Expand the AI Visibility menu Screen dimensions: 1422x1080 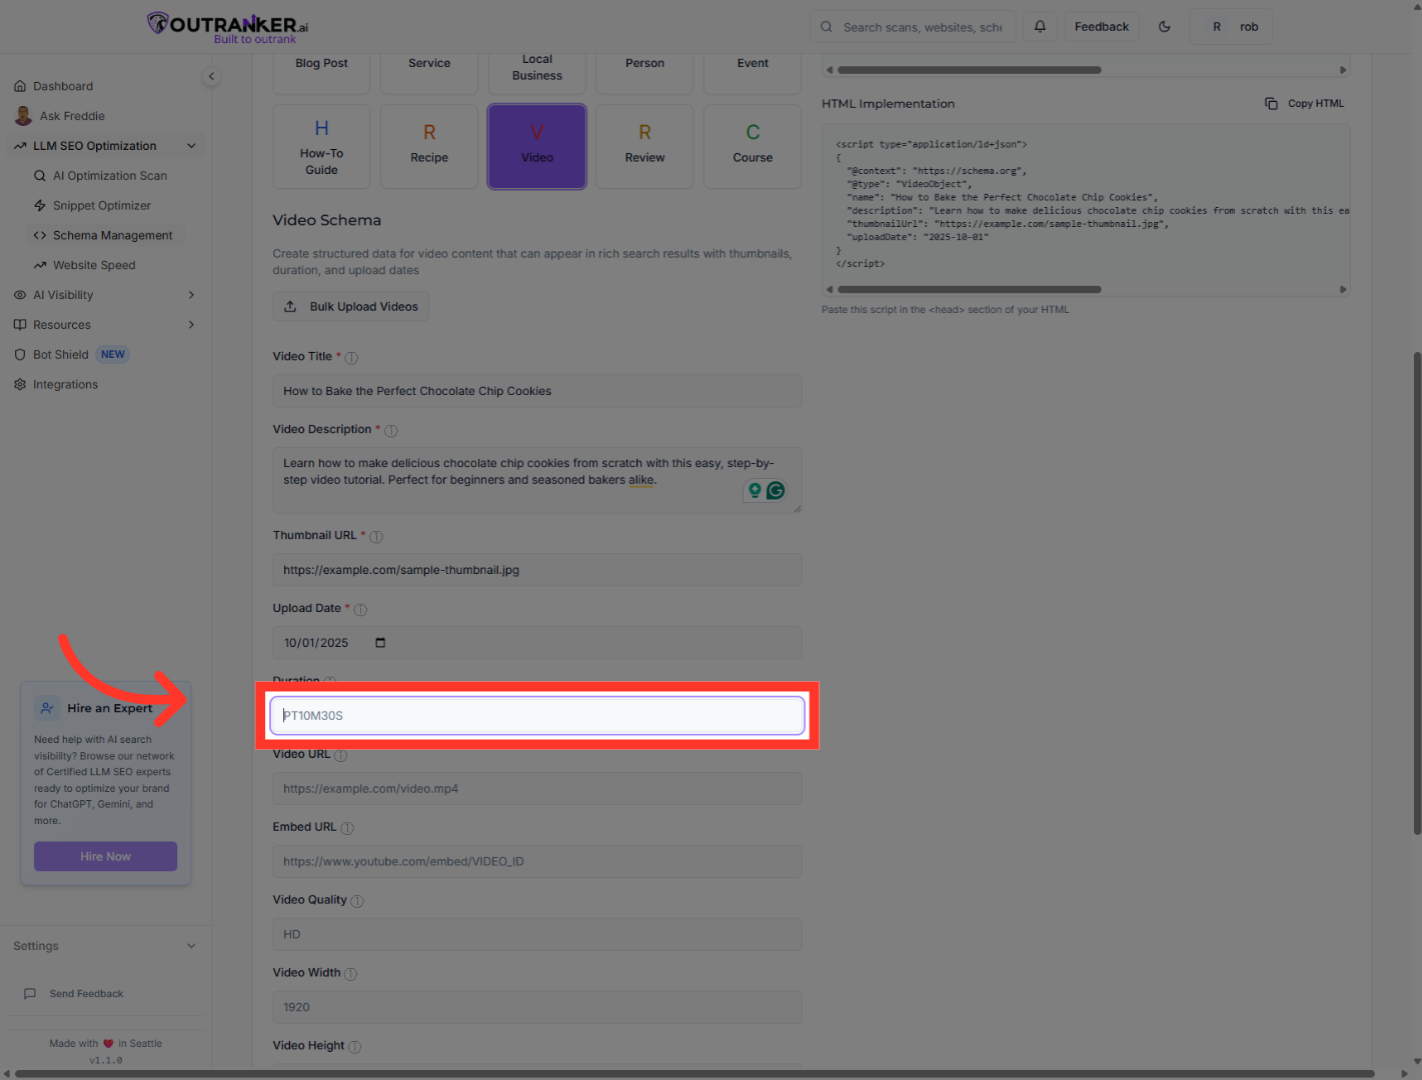pyautogui.click(x=191, y=295)
